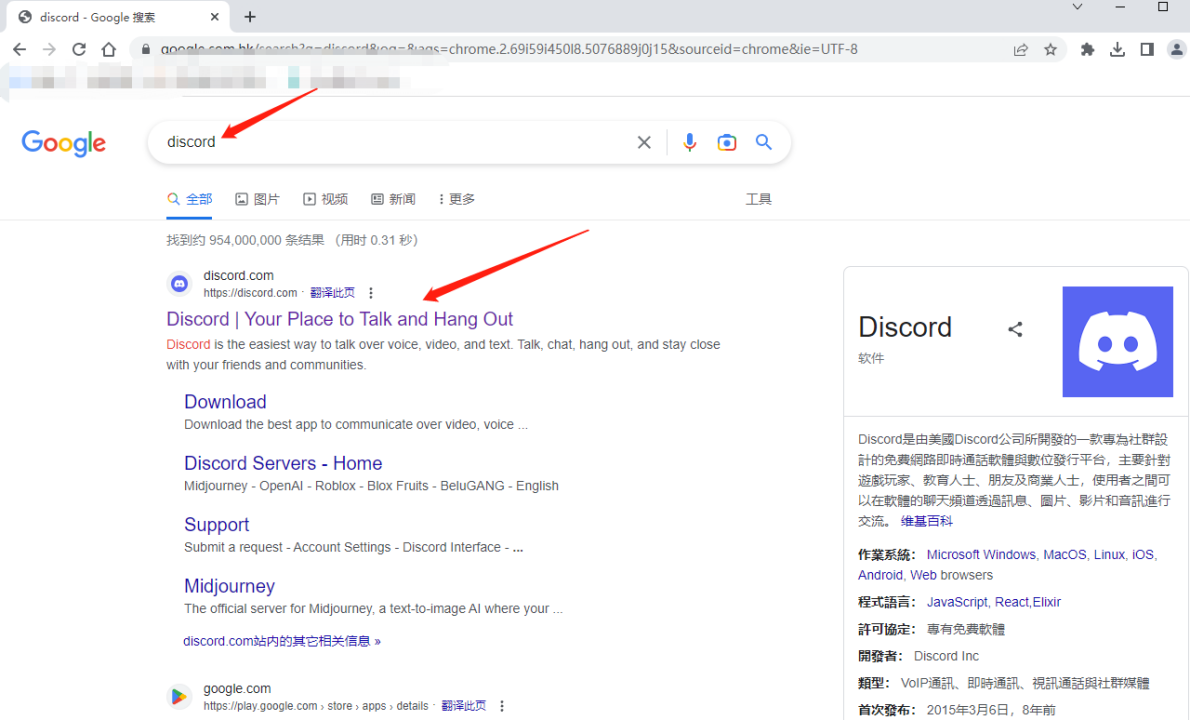Click the Discord title in the knowledge panel
The image size is (1190, 720).
pos(905,328)
